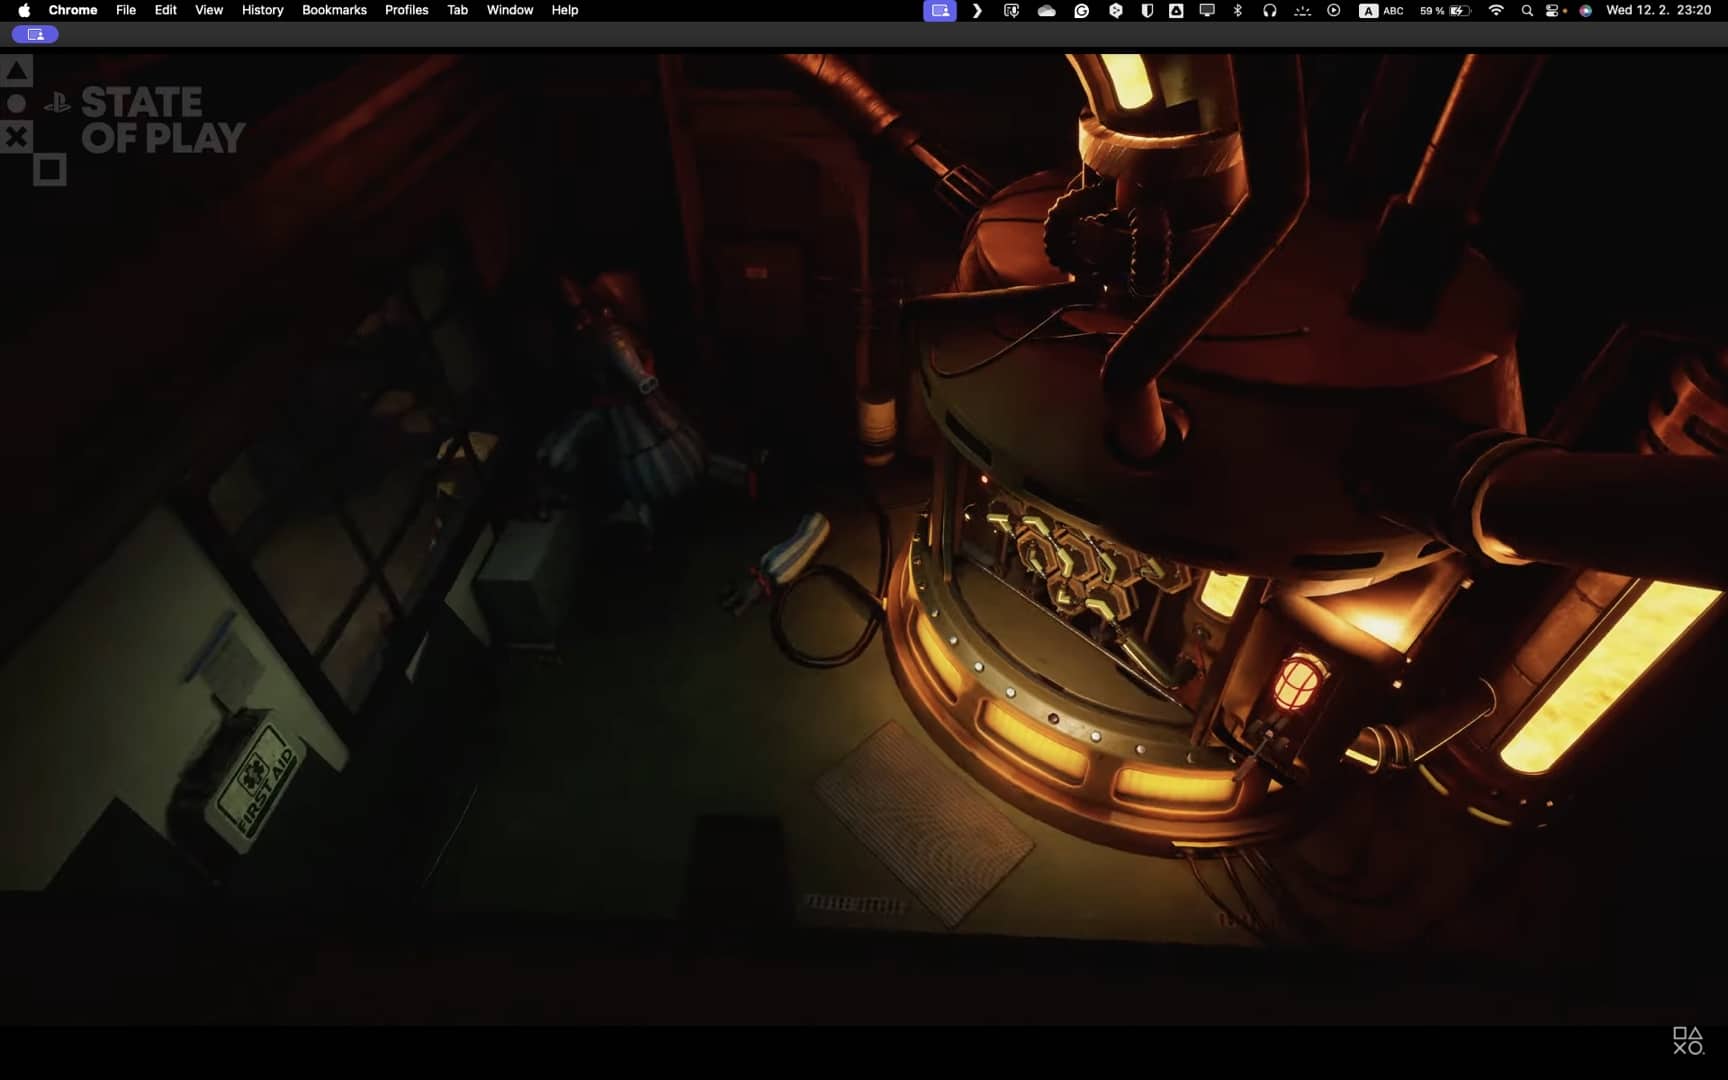Viewport: 1728px width, 1080px height.
Task: Click the purple screen sharing pill below menu bar
Action: coord(35,34)
